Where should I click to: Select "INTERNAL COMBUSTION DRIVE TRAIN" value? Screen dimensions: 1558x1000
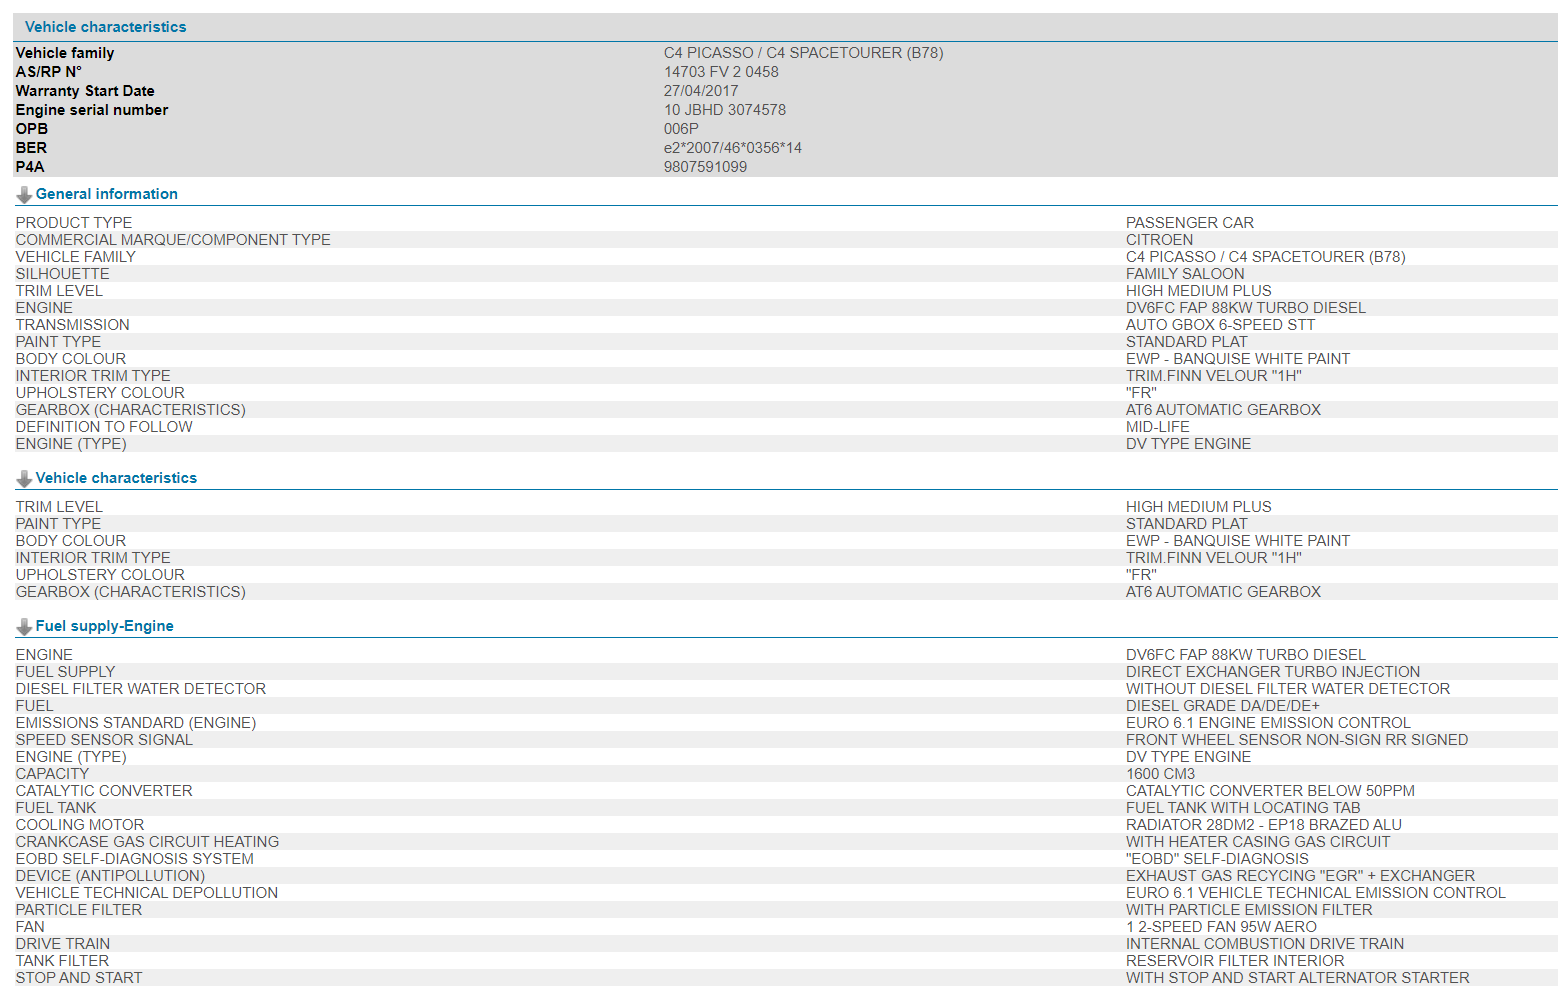point(1265,944)
